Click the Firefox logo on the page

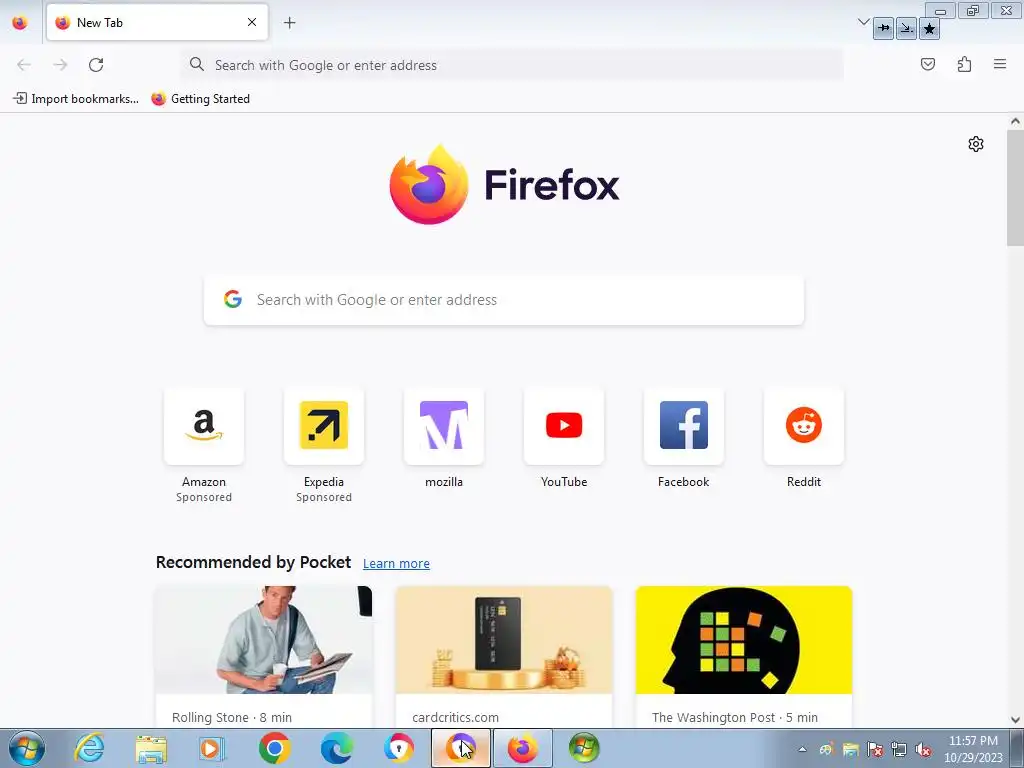coord(504,185)
